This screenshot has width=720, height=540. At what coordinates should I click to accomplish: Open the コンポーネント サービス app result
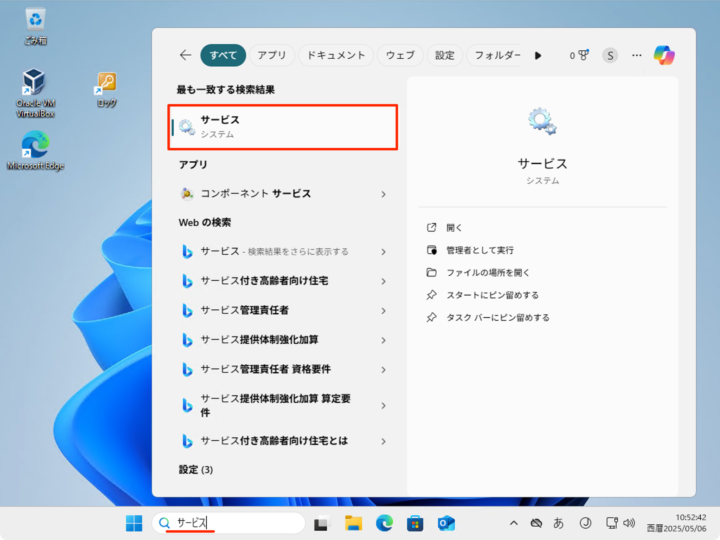click(278, 194)
